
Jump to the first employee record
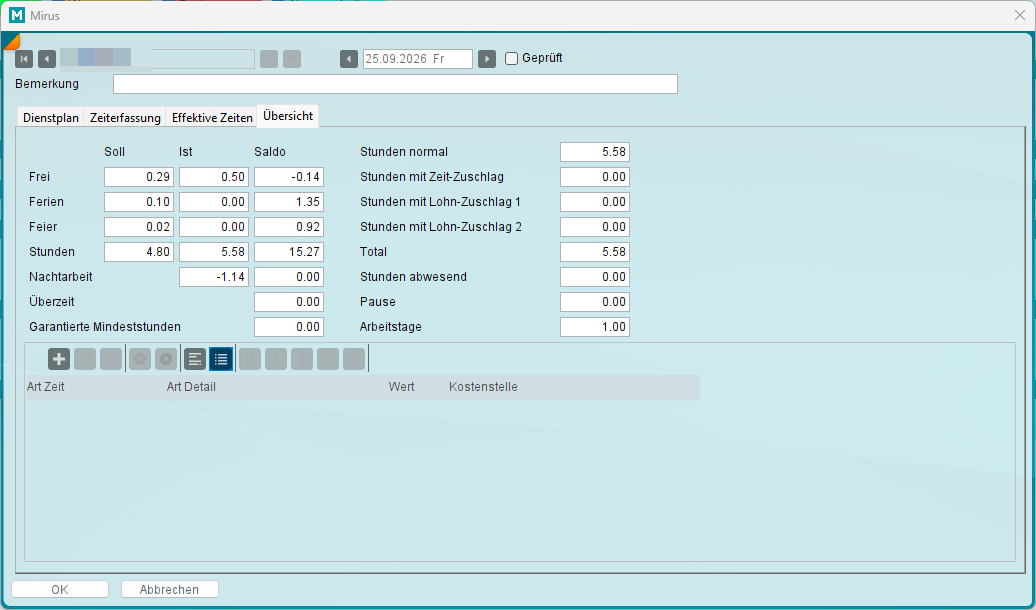tap(24, 59)
